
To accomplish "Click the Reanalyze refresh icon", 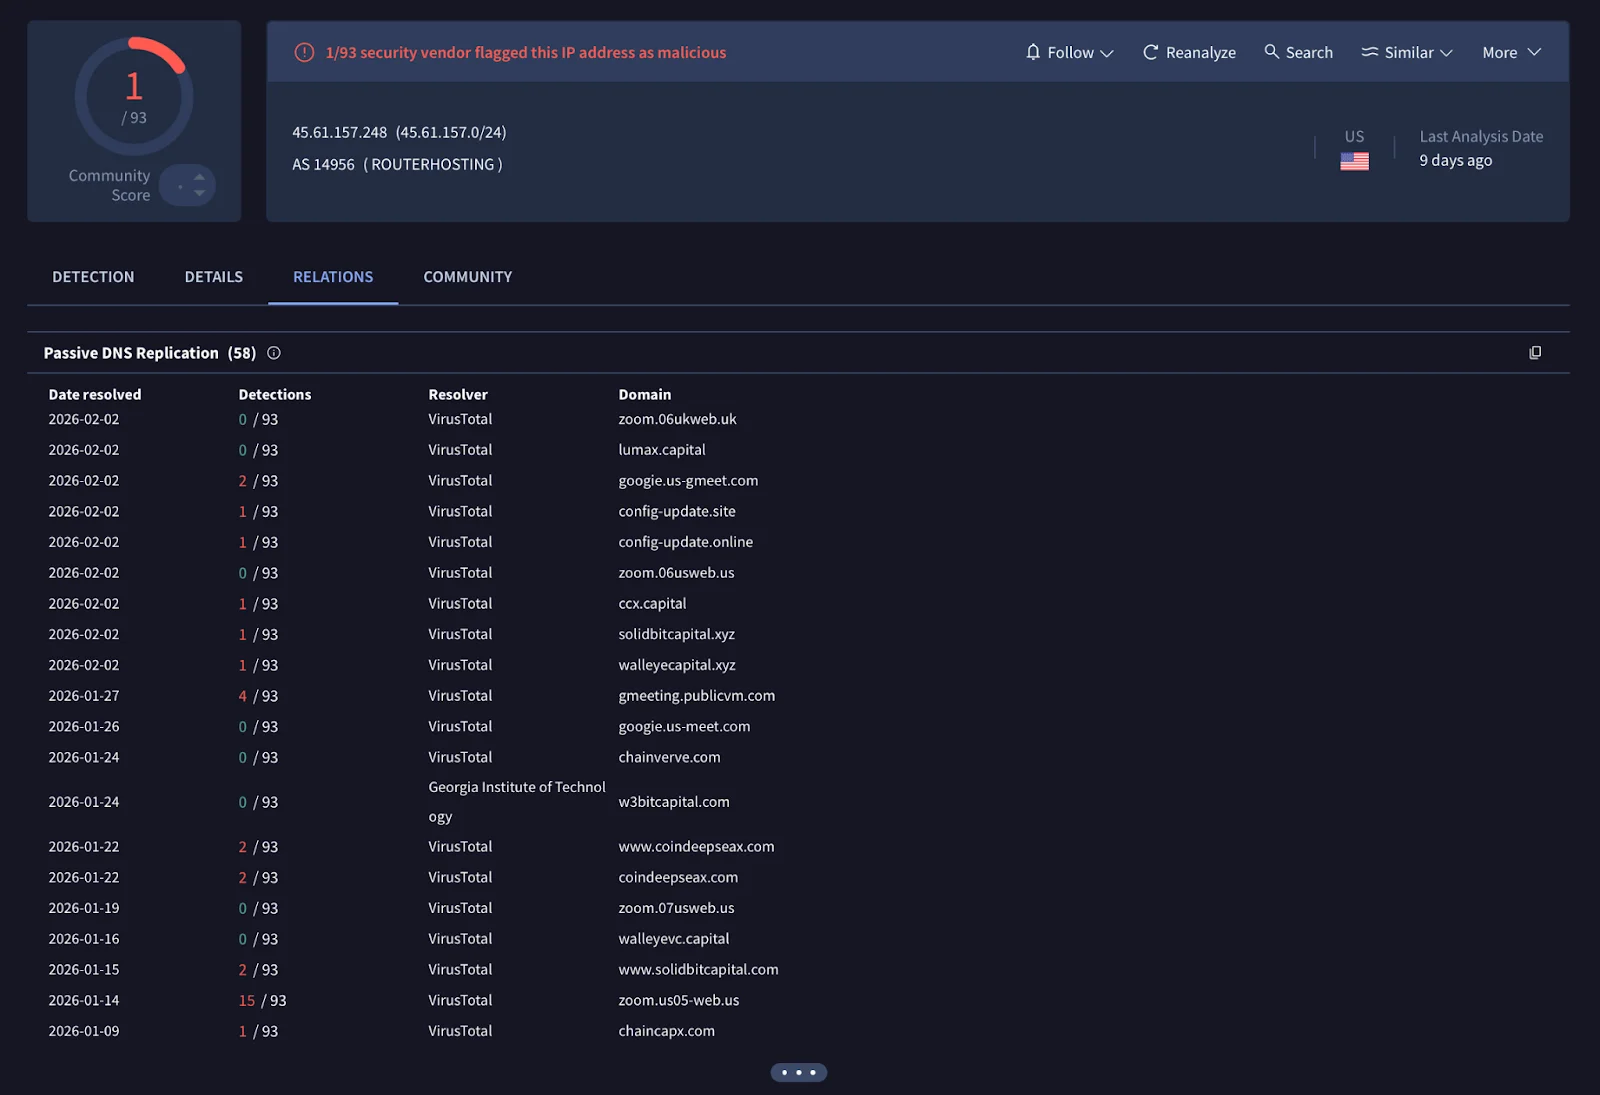I will coord(1150,52).
